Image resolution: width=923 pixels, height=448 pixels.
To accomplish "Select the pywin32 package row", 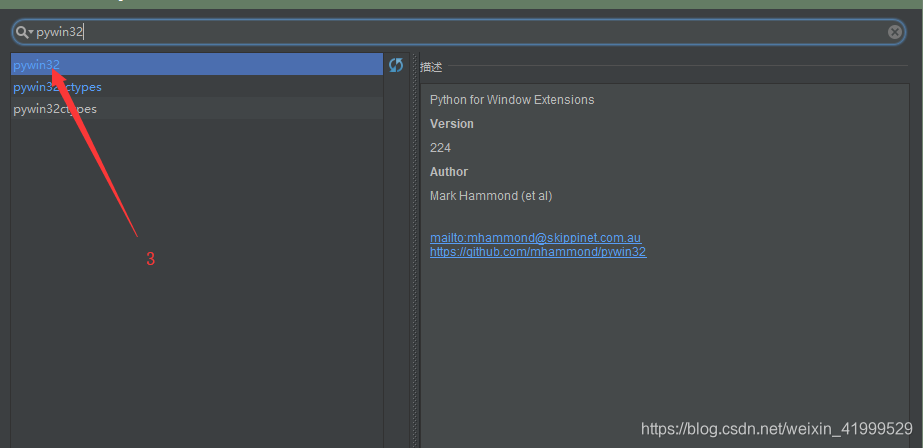I will 197,65.
